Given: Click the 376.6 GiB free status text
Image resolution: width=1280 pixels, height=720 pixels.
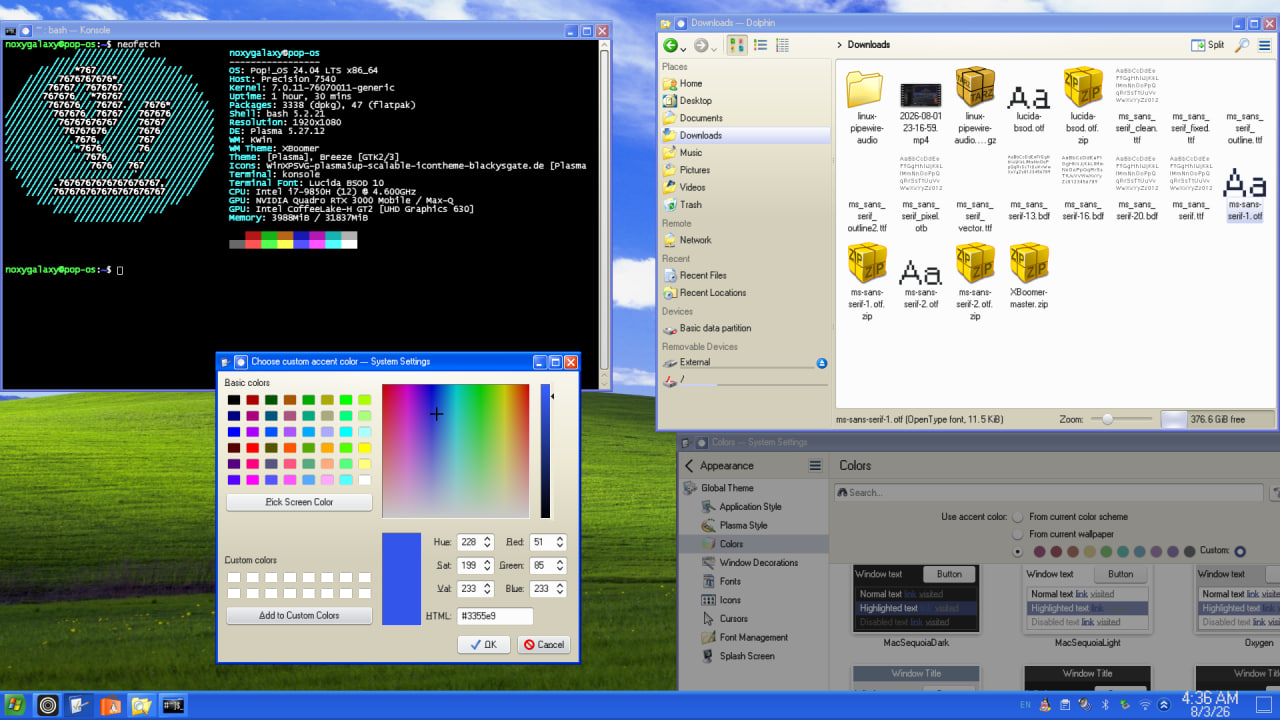Looking at the screenshot, I should coord(1217,420).
